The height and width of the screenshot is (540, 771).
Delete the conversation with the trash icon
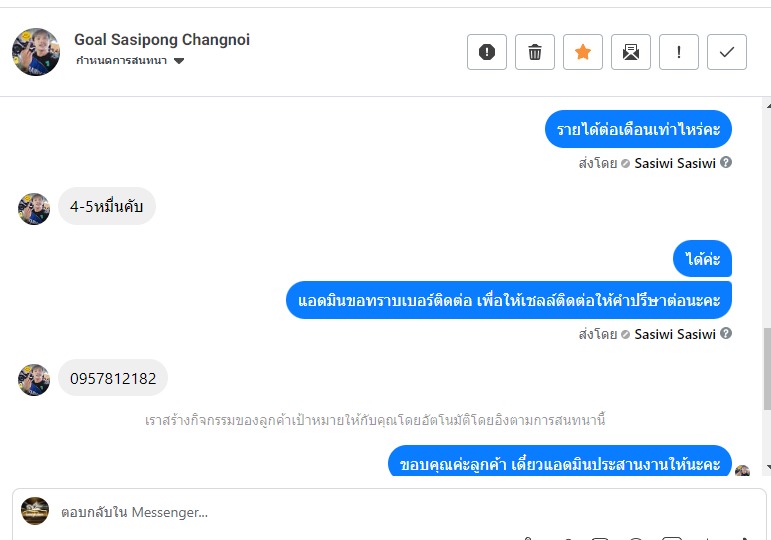pyautogui.click(x=535, y=52)
